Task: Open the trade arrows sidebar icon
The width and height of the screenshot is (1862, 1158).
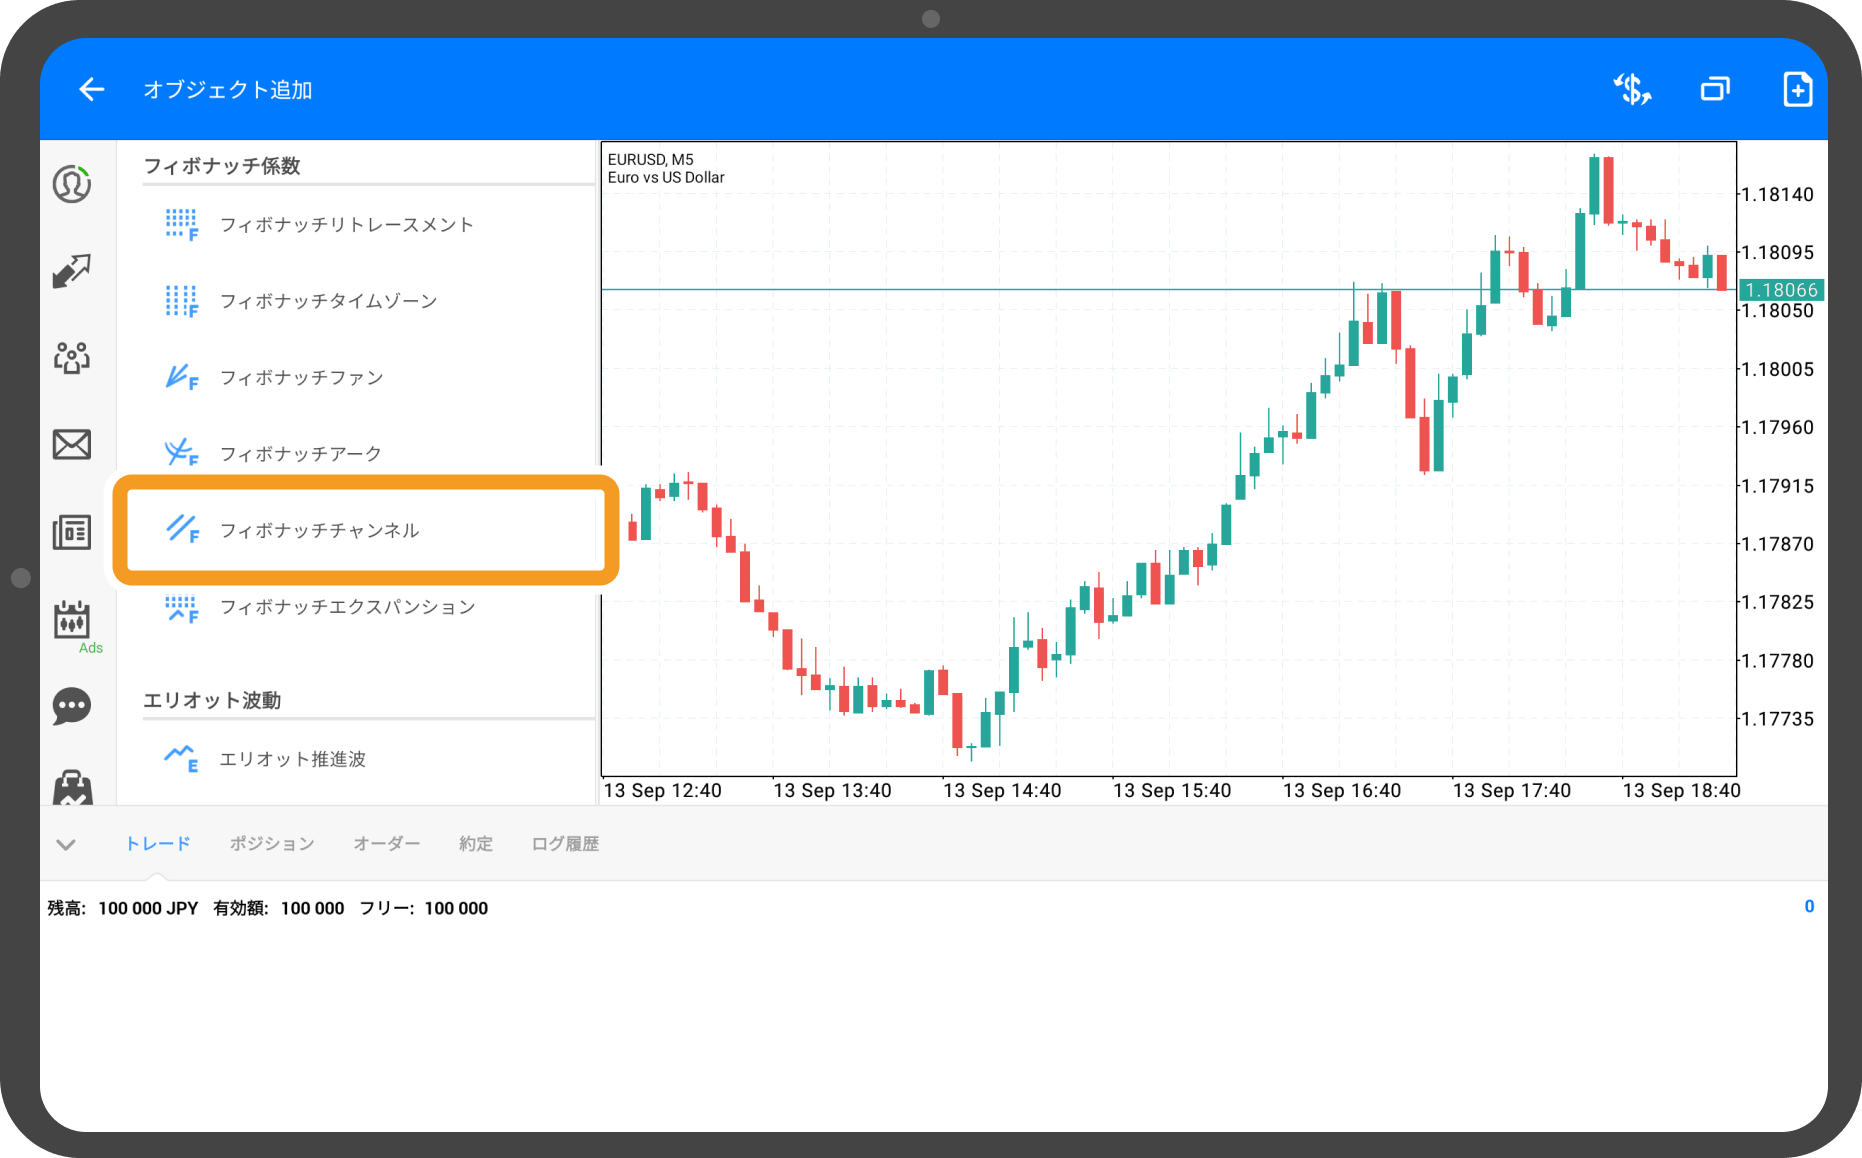Action: 72,270
